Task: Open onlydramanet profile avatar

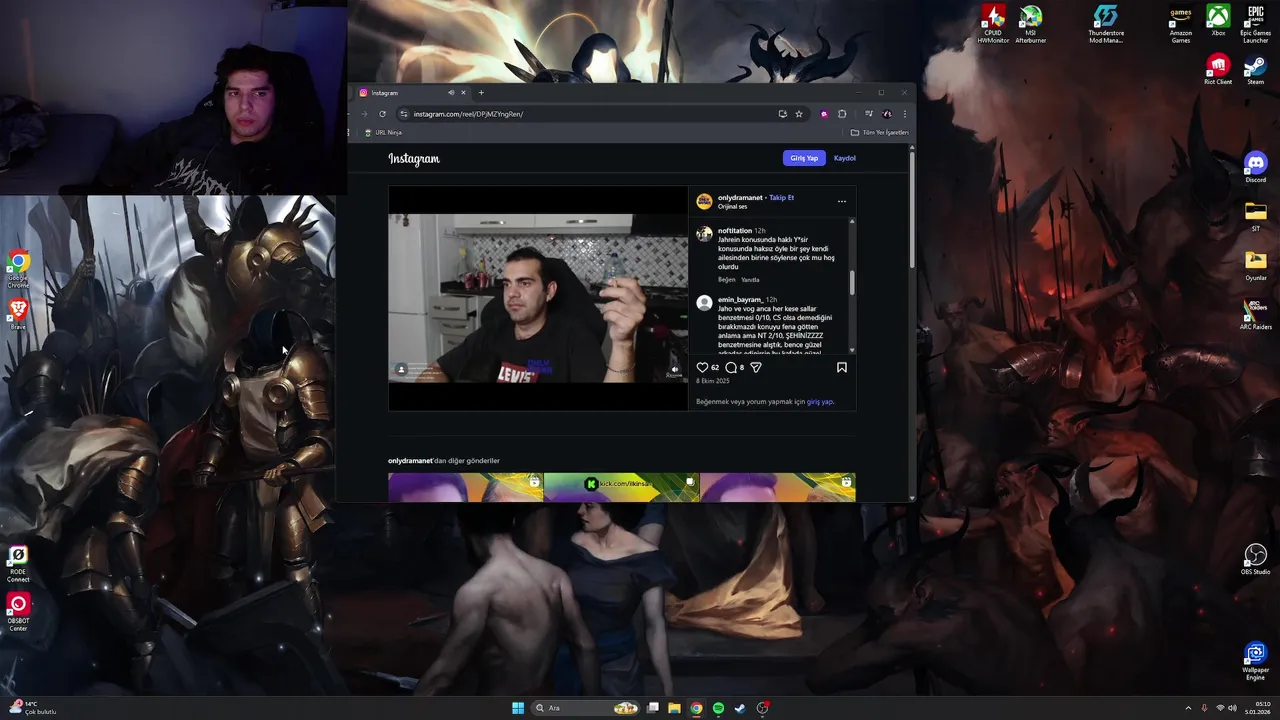Action: 704,201
